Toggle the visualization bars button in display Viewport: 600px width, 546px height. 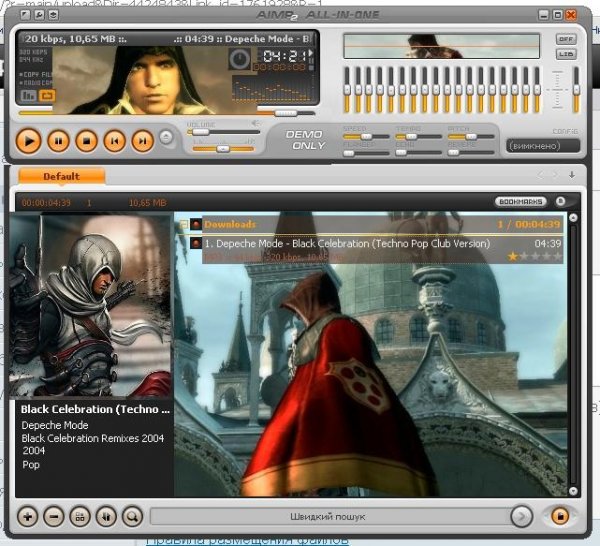(28, 95)
